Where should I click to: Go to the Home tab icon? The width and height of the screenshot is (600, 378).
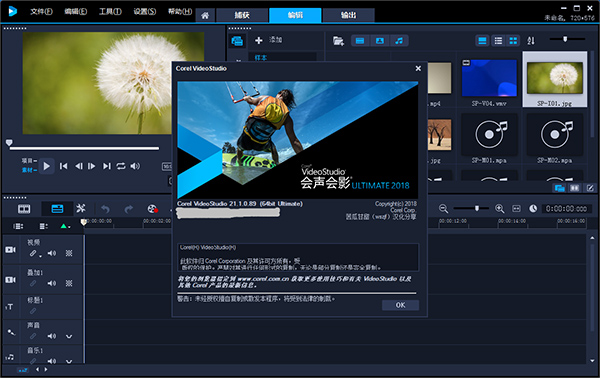click(205, 15)
